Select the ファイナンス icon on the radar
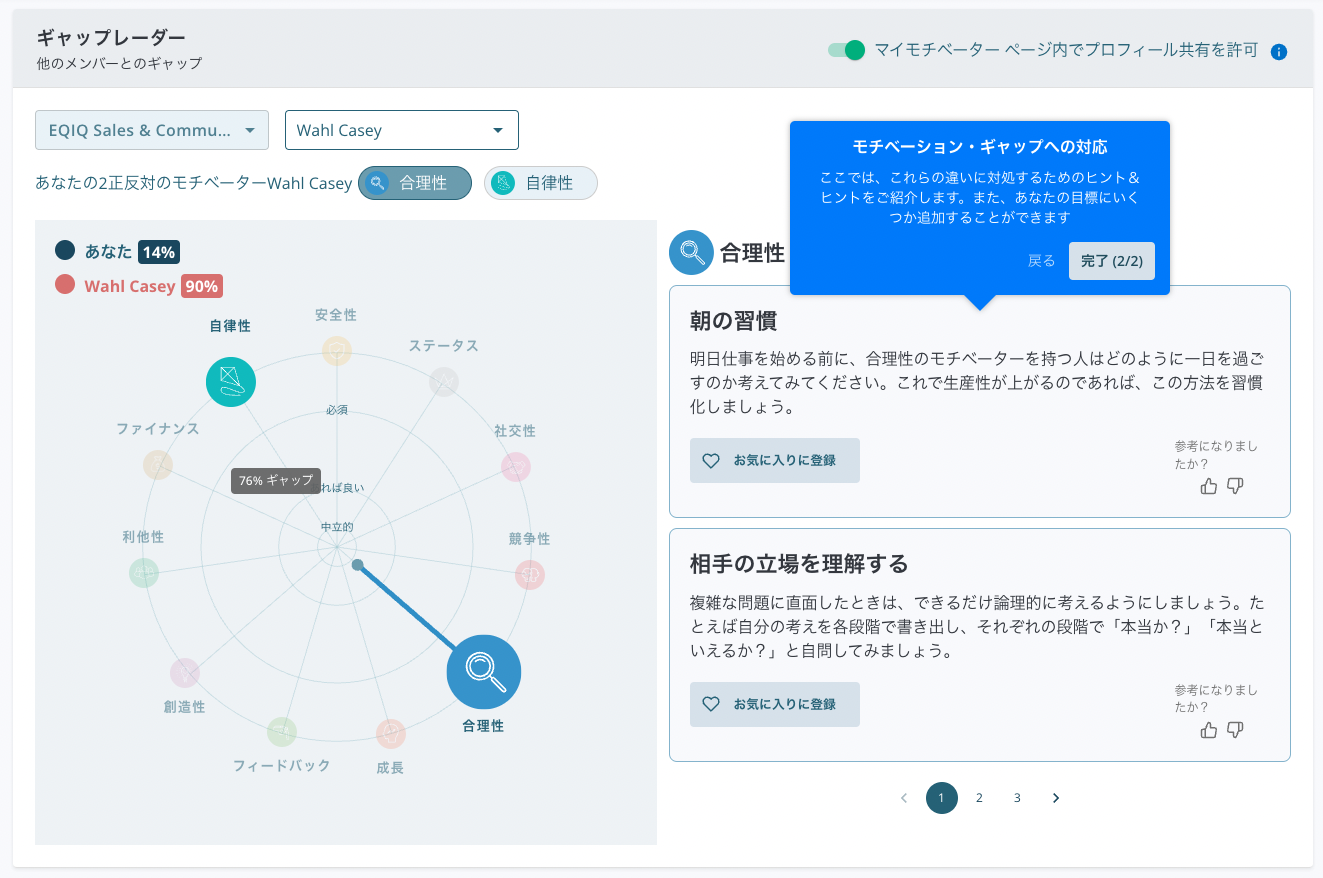This screenshot has width=1323, height=878. [158, 465]
